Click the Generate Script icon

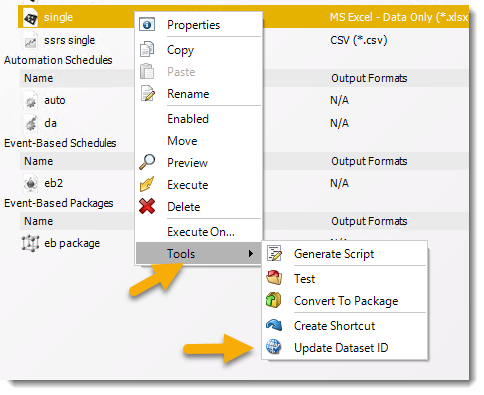click(275, 253)
